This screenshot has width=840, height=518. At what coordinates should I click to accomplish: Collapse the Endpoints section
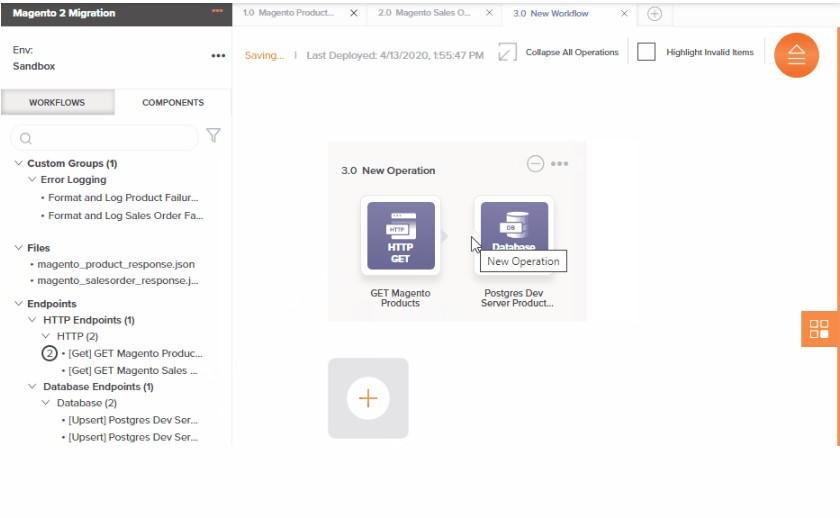(x=18, y=303)
